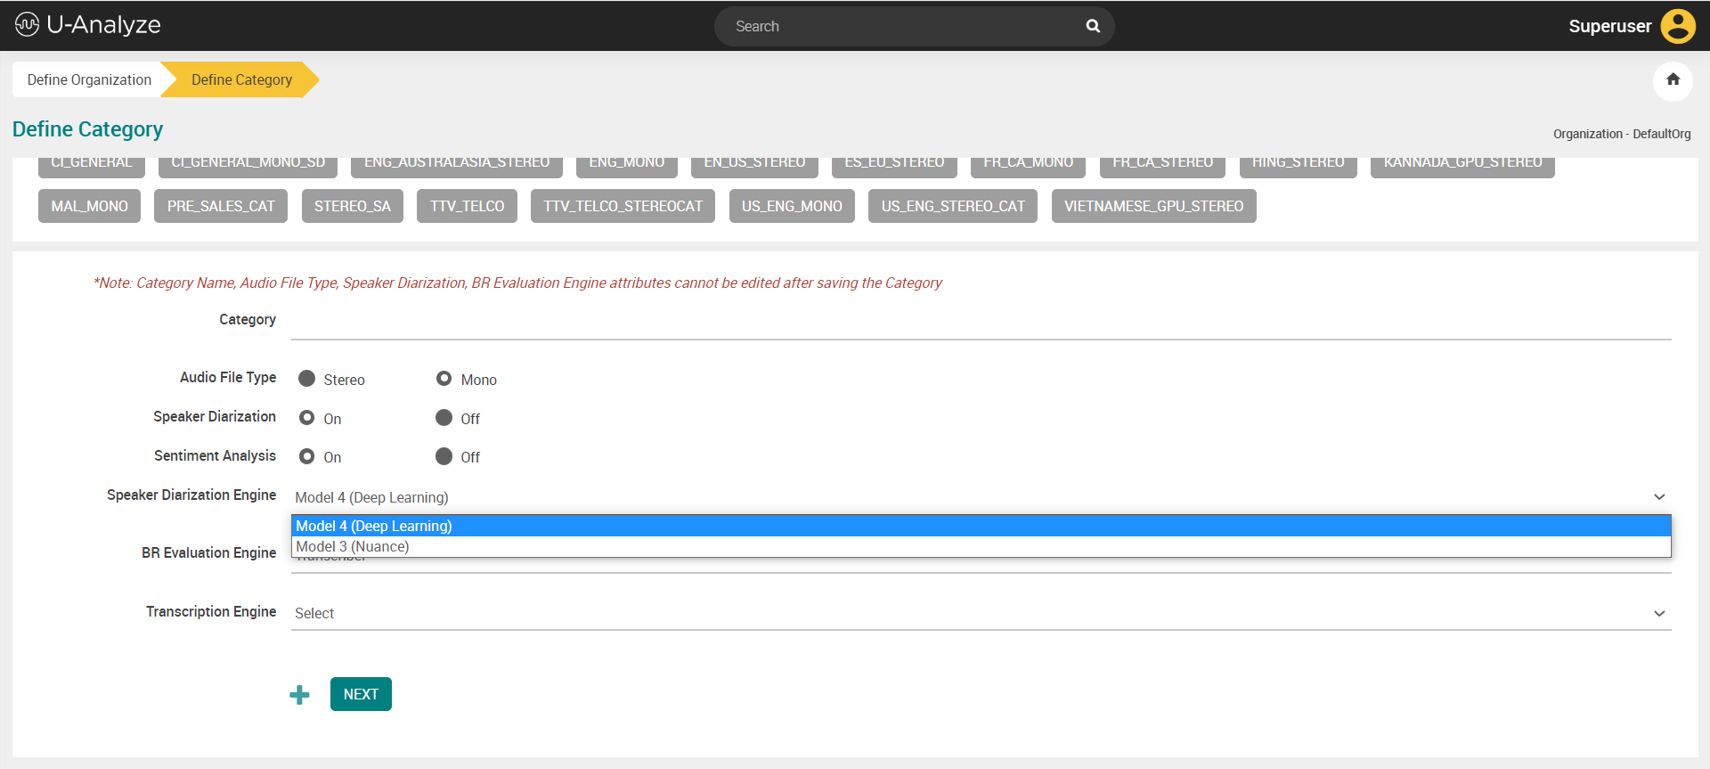
Task: Click the search magnifier icon
Action: 1092,26
